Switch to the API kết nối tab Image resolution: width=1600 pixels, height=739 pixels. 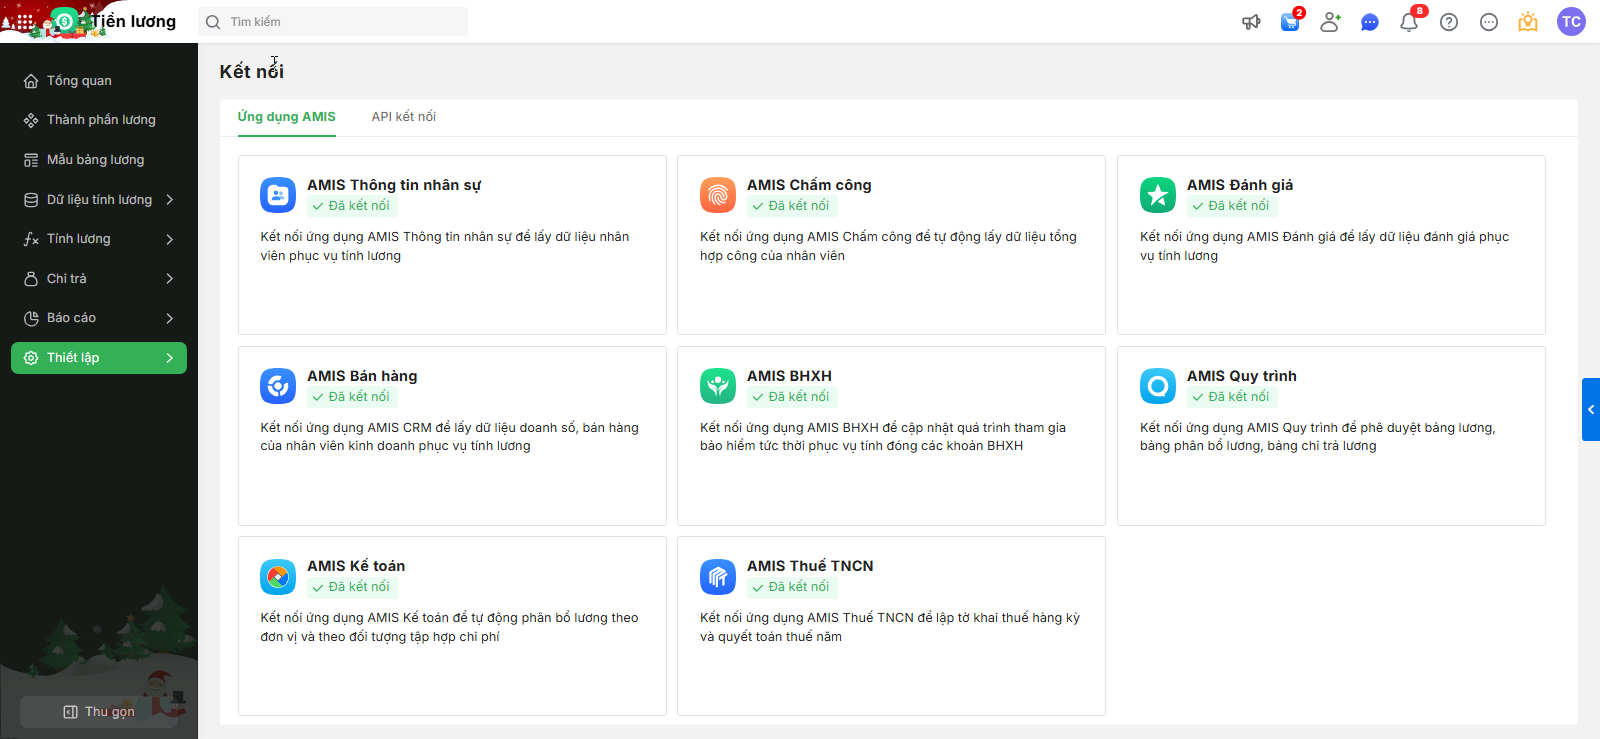[404, 117]
